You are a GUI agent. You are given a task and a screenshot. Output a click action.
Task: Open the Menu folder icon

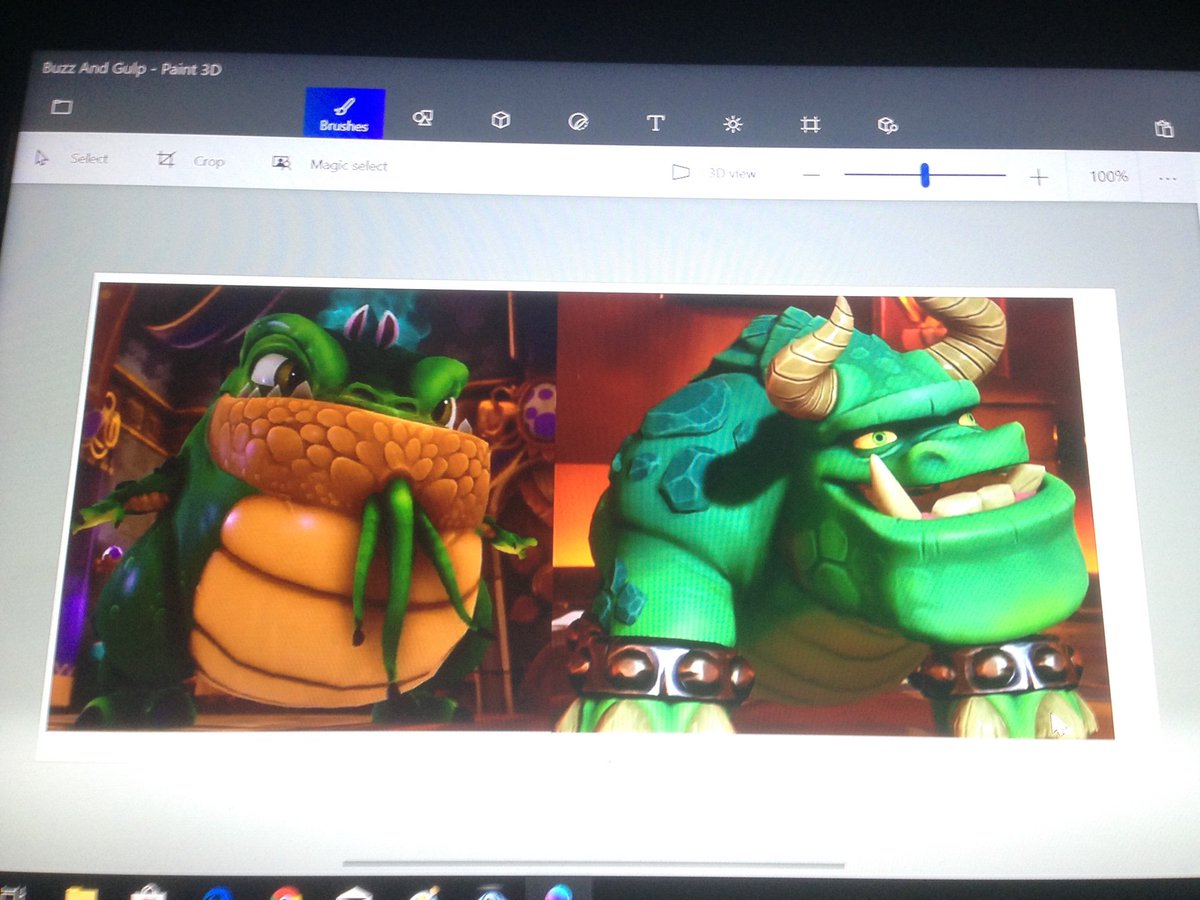61,107
